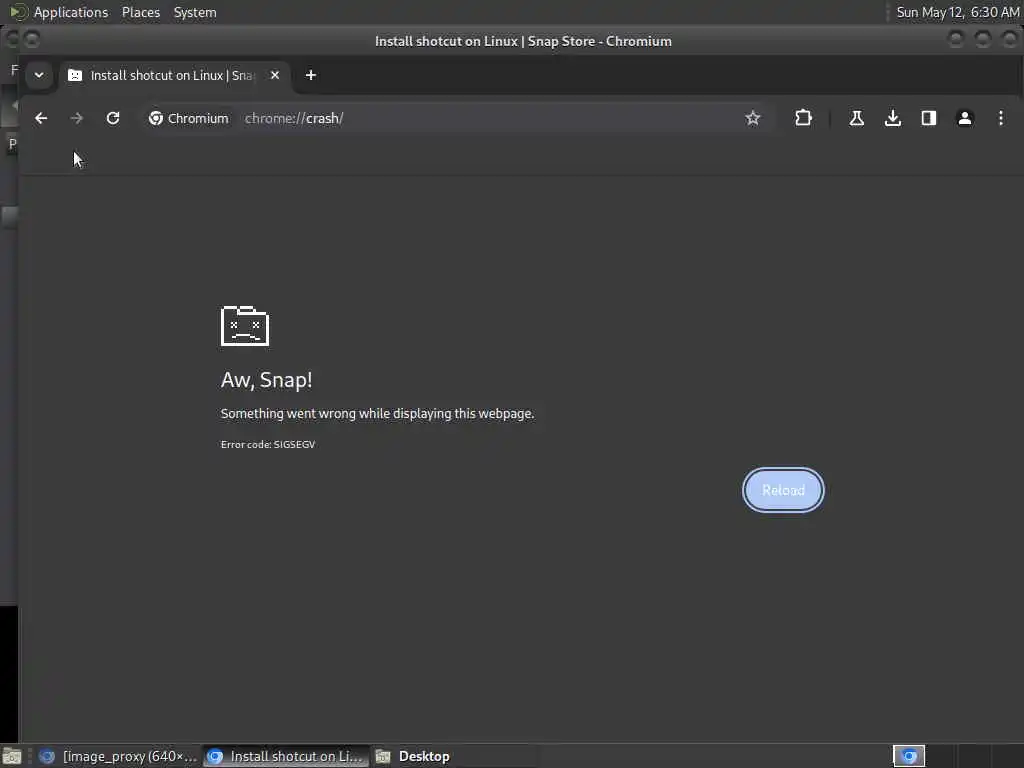Click the Chromium window title bar text

coord(523,41)
